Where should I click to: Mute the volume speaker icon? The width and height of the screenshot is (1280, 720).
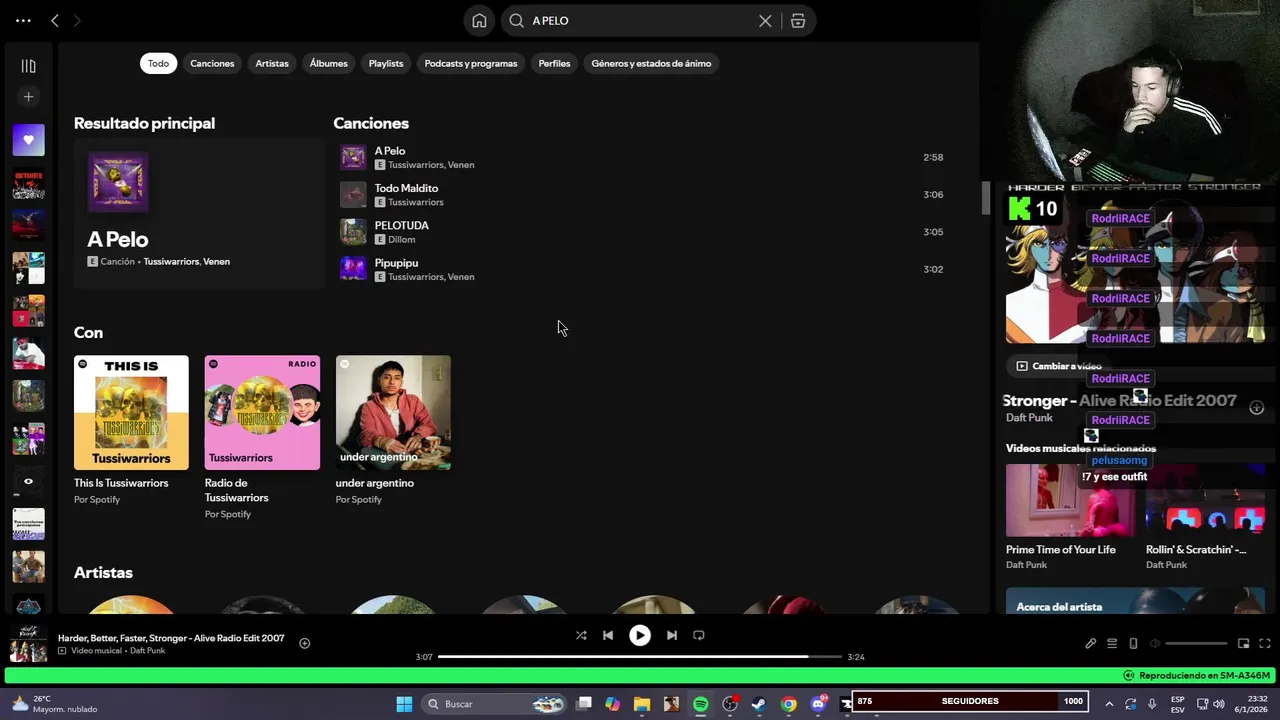(1154, 643)
